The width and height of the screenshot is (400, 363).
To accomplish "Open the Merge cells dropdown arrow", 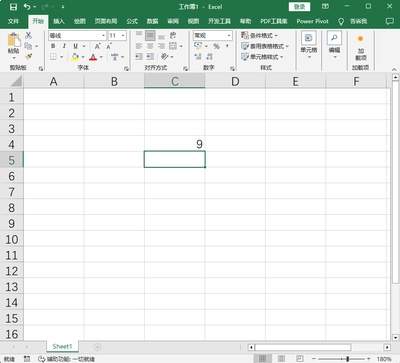I will (x=181, y=46).
